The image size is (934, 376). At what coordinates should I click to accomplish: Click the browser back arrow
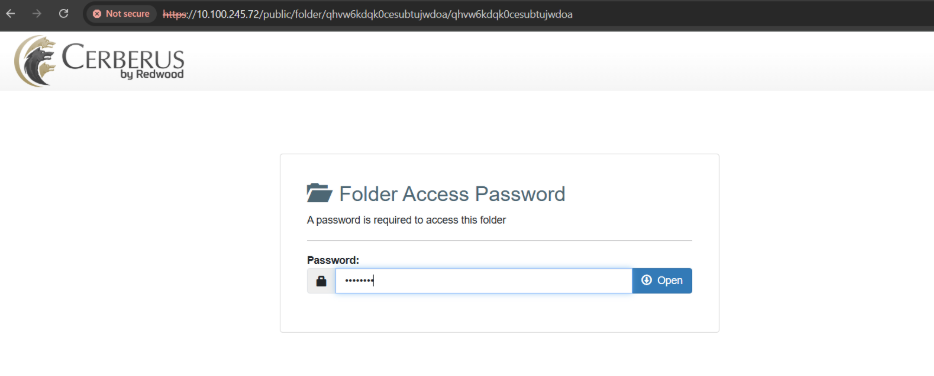click(11, 14)
